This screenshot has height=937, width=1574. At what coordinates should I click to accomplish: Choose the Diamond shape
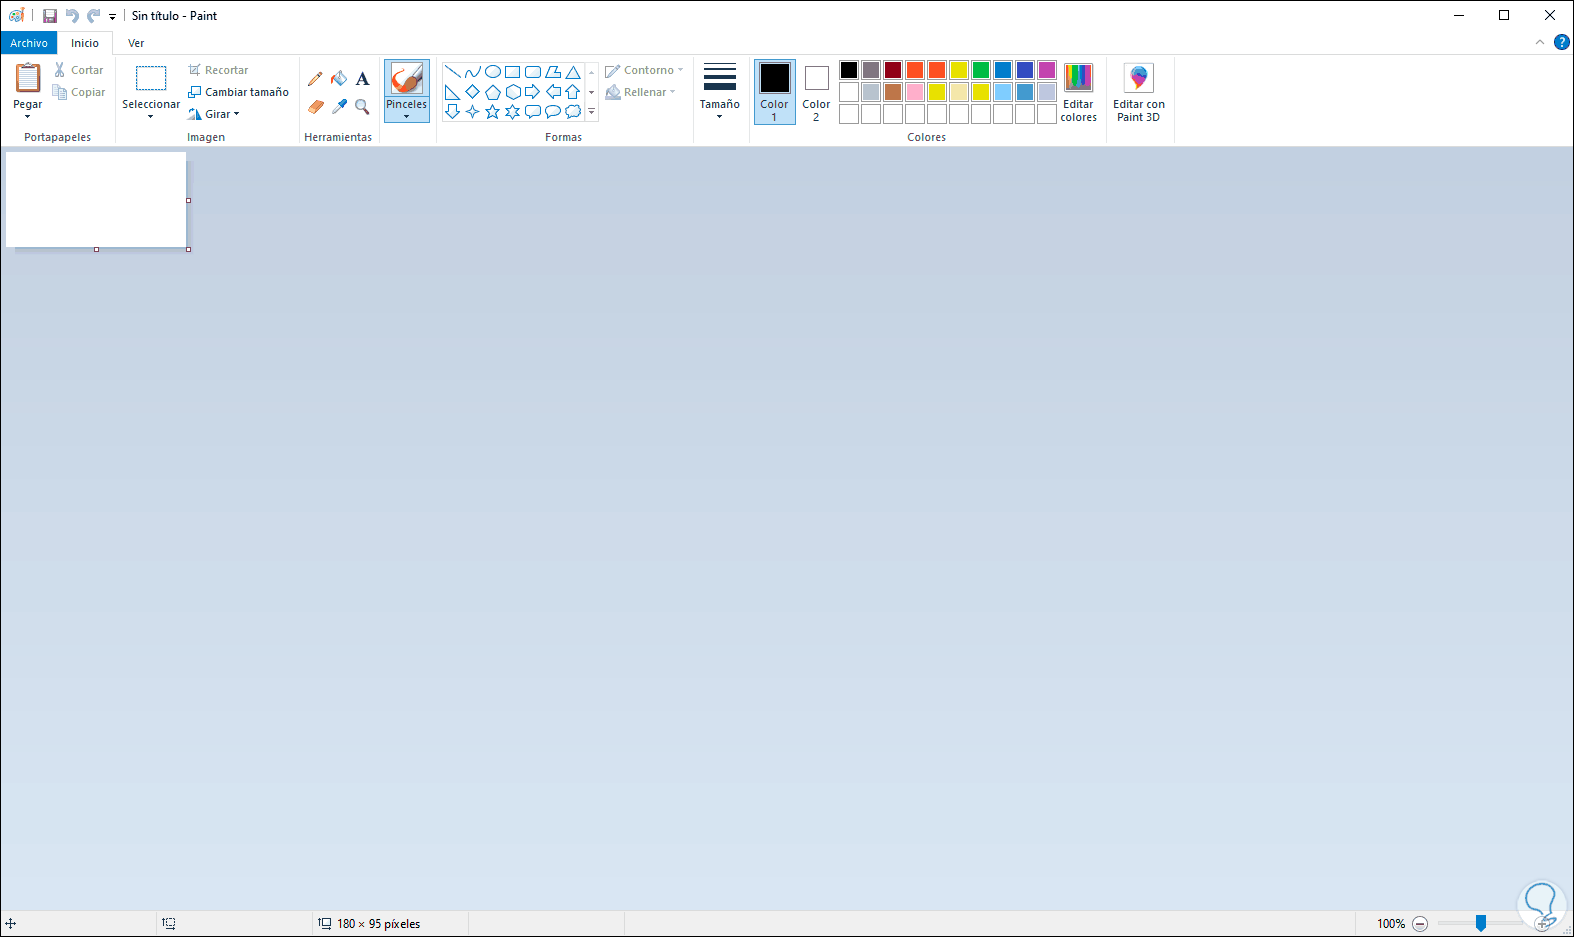coord(473,92)
